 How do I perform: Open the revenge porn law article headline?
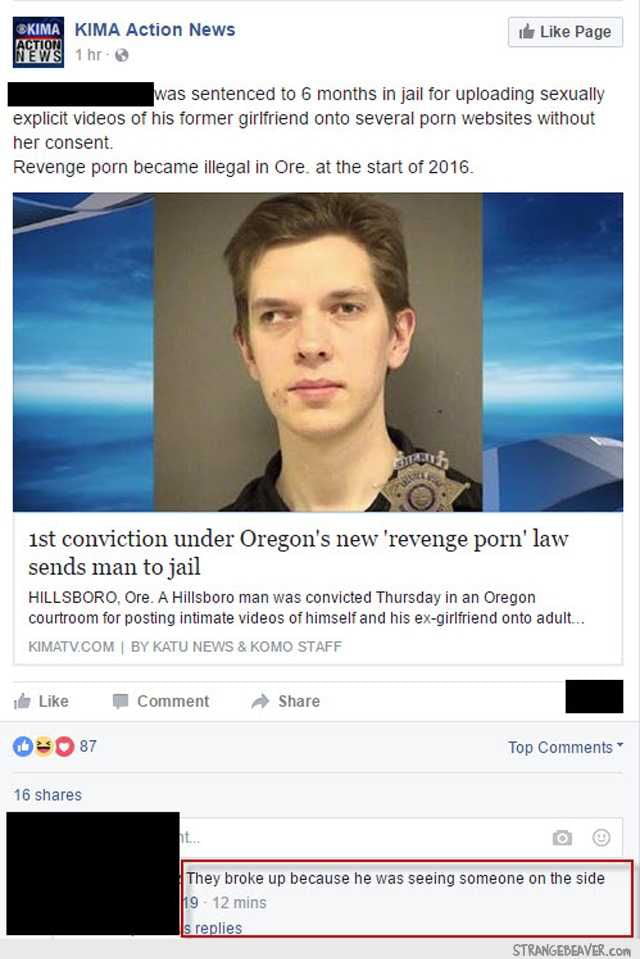point(298,552)
